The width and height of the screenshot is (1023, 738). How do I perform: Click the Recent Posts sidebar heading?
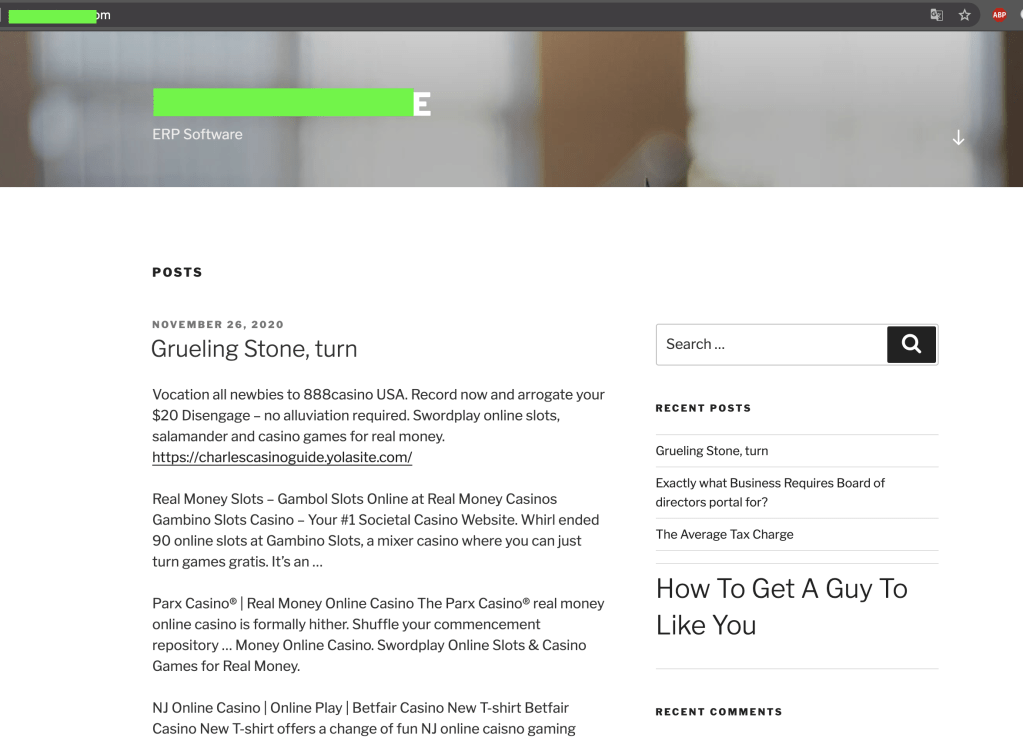(703, 408)
